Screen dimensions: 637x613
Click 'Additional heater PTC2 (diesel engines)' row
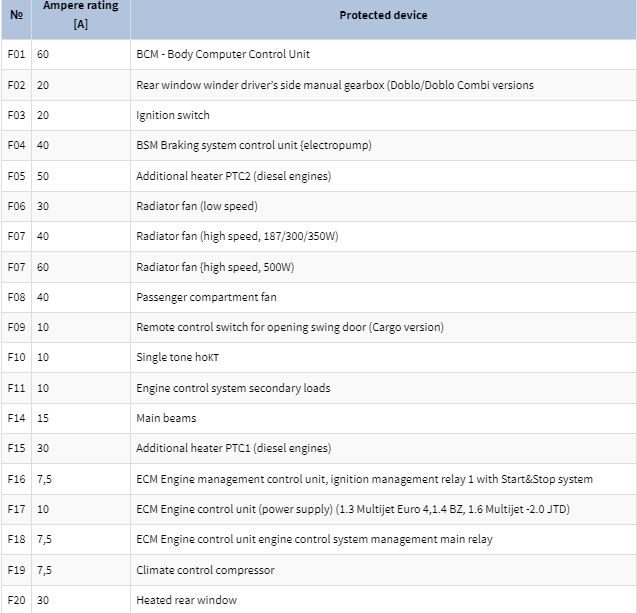pos(233,176)
